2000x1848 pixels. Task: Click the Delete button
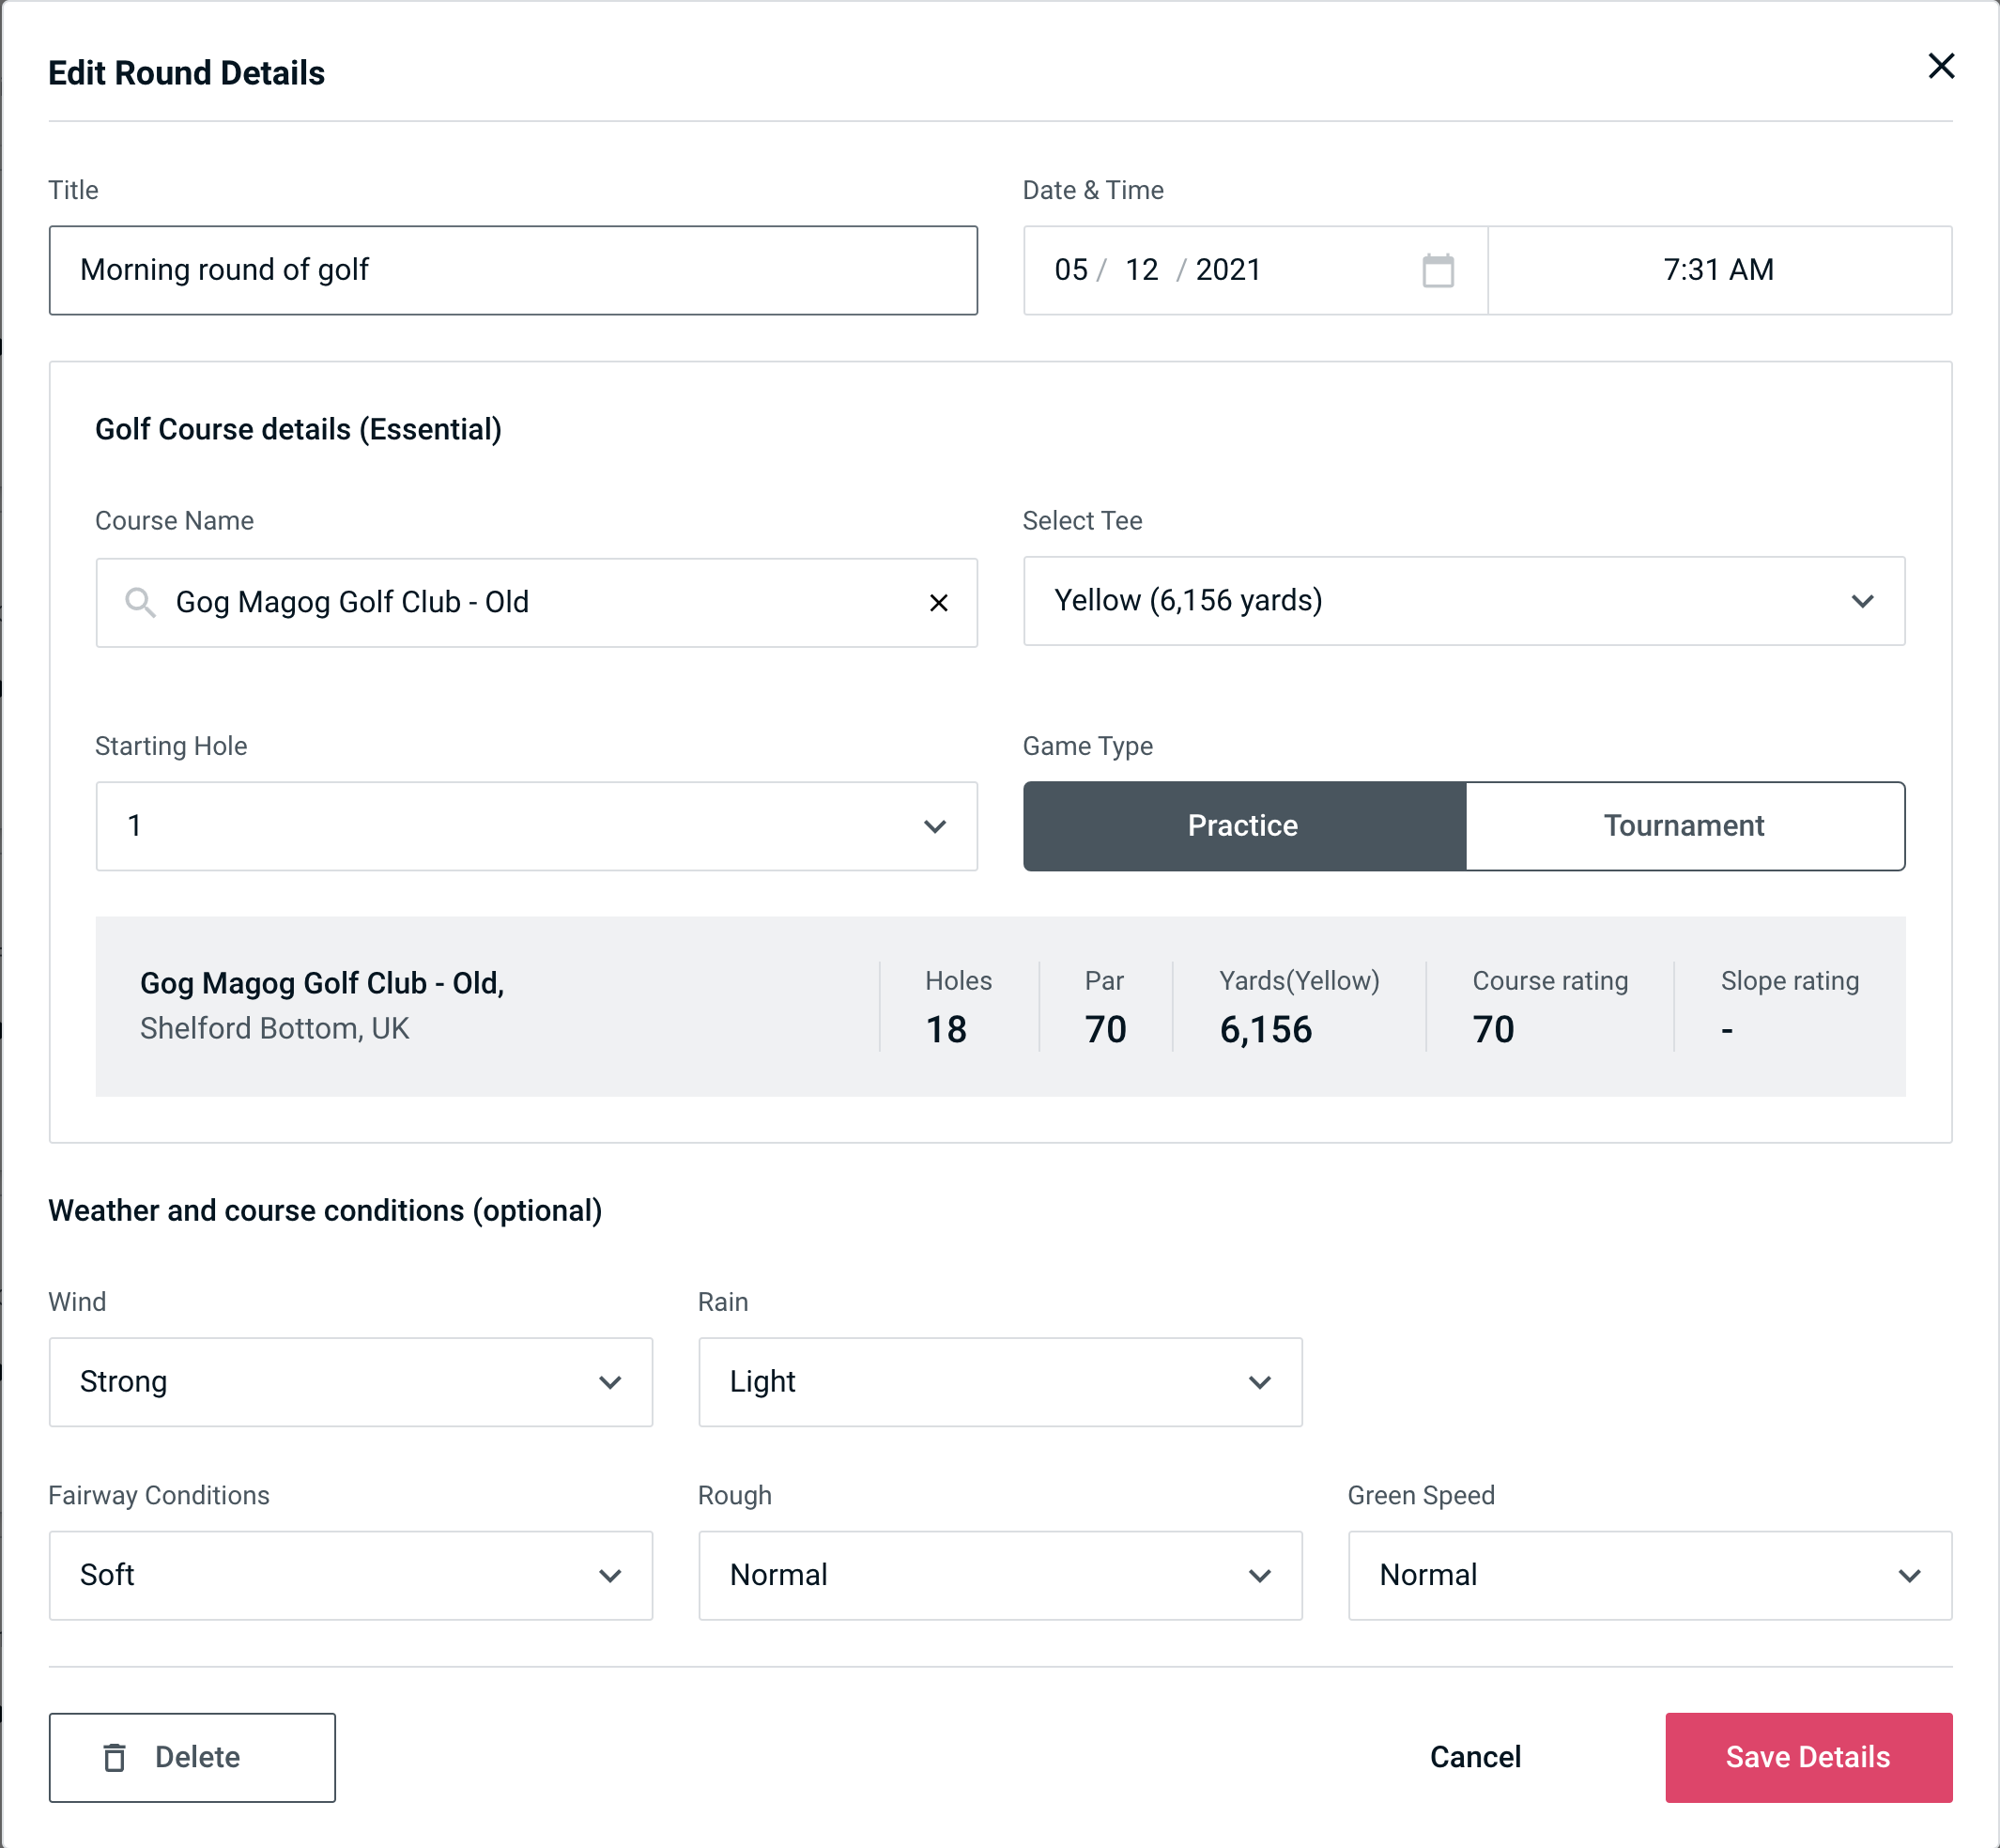click(x=193, y=1756)
